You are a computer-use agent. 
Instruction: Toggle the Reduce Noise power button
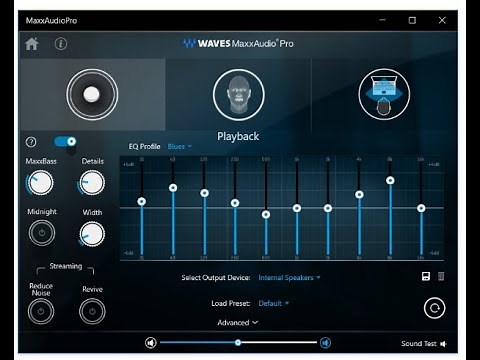[x=41, y=311]
